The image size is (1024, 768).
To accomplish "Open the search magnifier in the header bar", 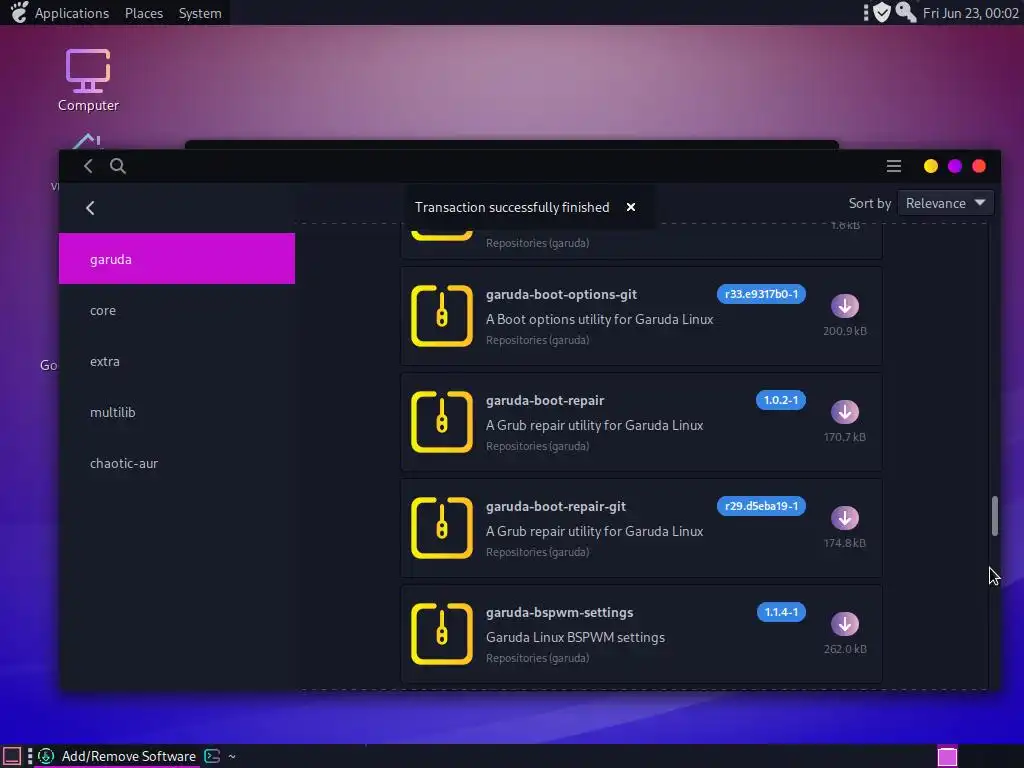I will (118, 166).
